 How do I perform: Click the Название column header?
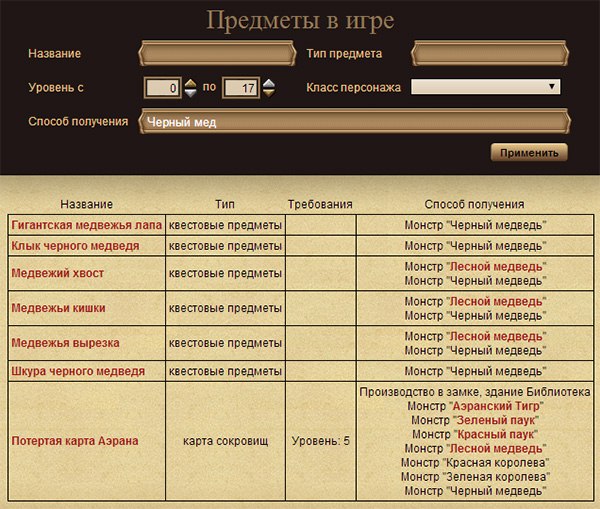[86, 204]
